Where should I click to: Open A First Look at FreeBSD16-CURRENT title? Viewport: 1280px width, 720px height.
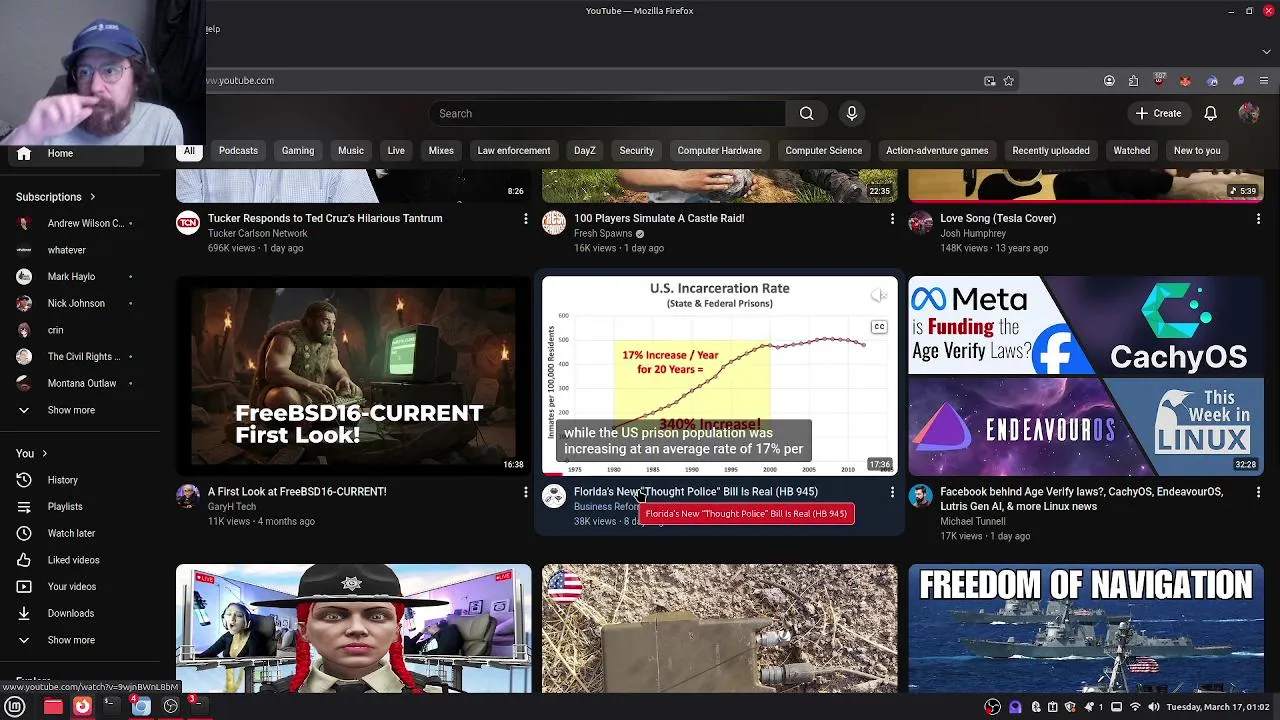click(297, 492)
